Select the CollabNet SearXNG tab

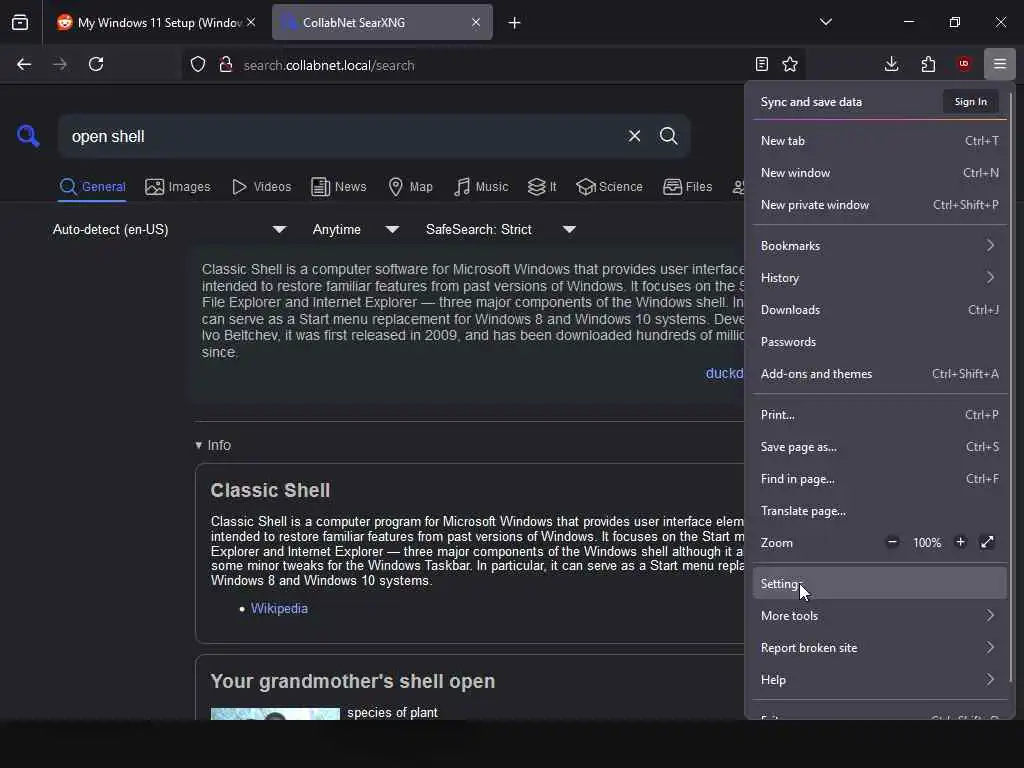point(382,23)
